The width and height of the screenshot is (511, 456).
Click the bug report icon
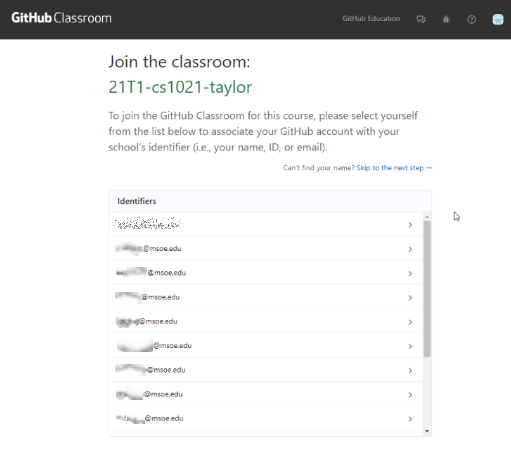coord(446,19)
